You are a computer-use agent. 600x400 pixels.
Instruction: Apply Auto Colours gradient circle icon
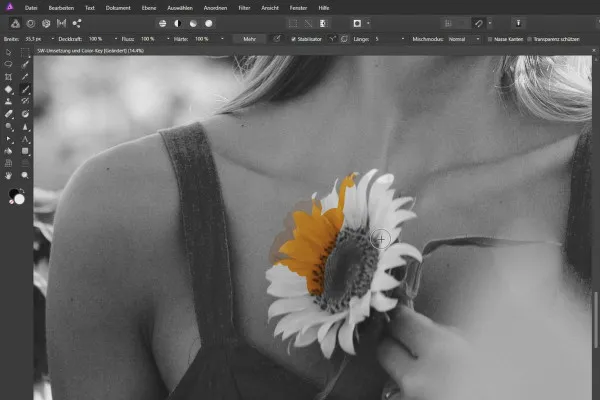point(193,24)
